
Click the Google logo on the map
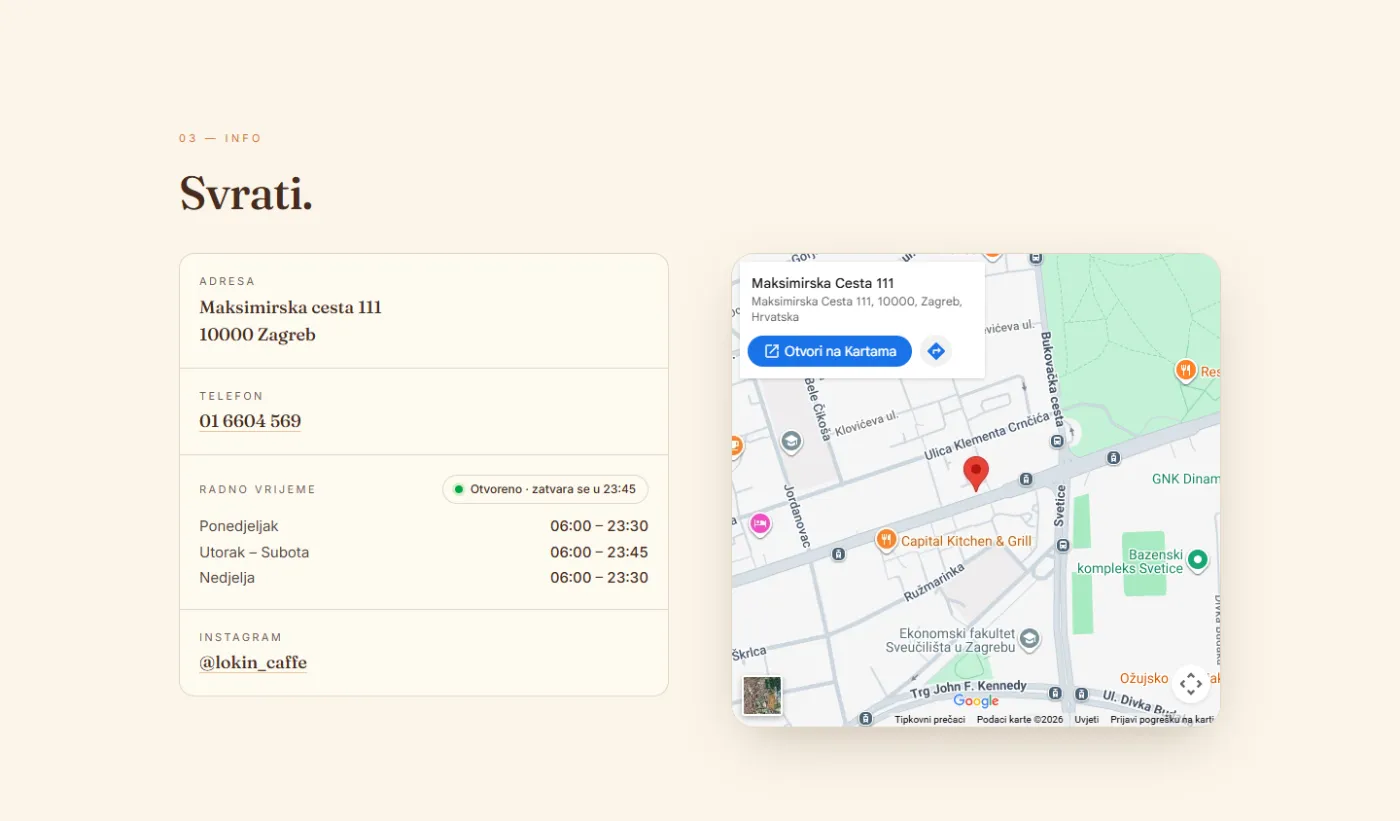coord(976,701)
